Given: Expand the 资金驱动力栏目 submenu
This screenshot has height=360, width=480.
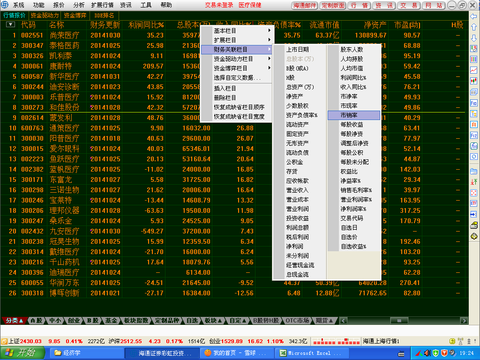Looking at the screenshot, I should pyautogui.click(x=237, y=59).
